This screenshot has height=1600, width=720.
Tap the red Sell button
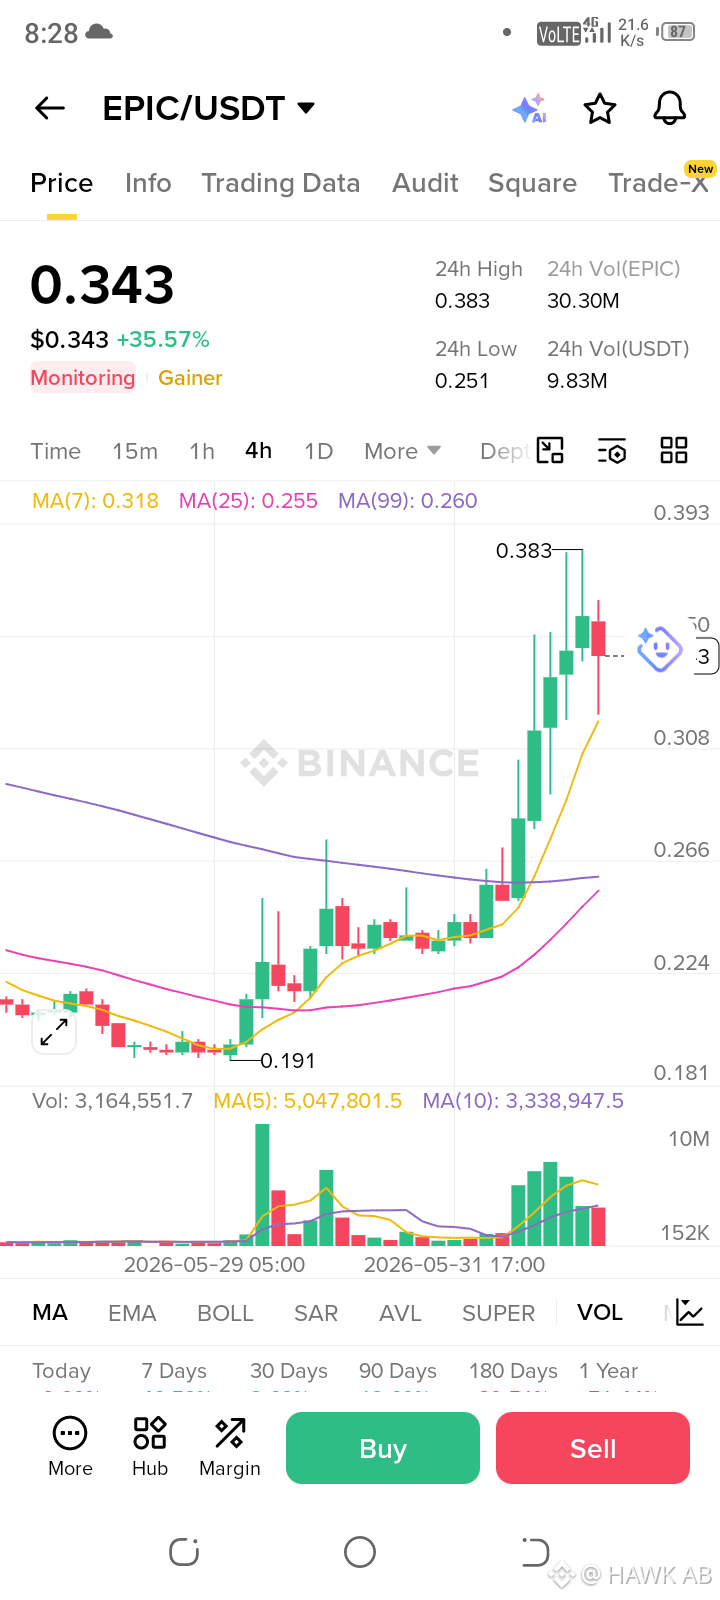coord(593,1448)
